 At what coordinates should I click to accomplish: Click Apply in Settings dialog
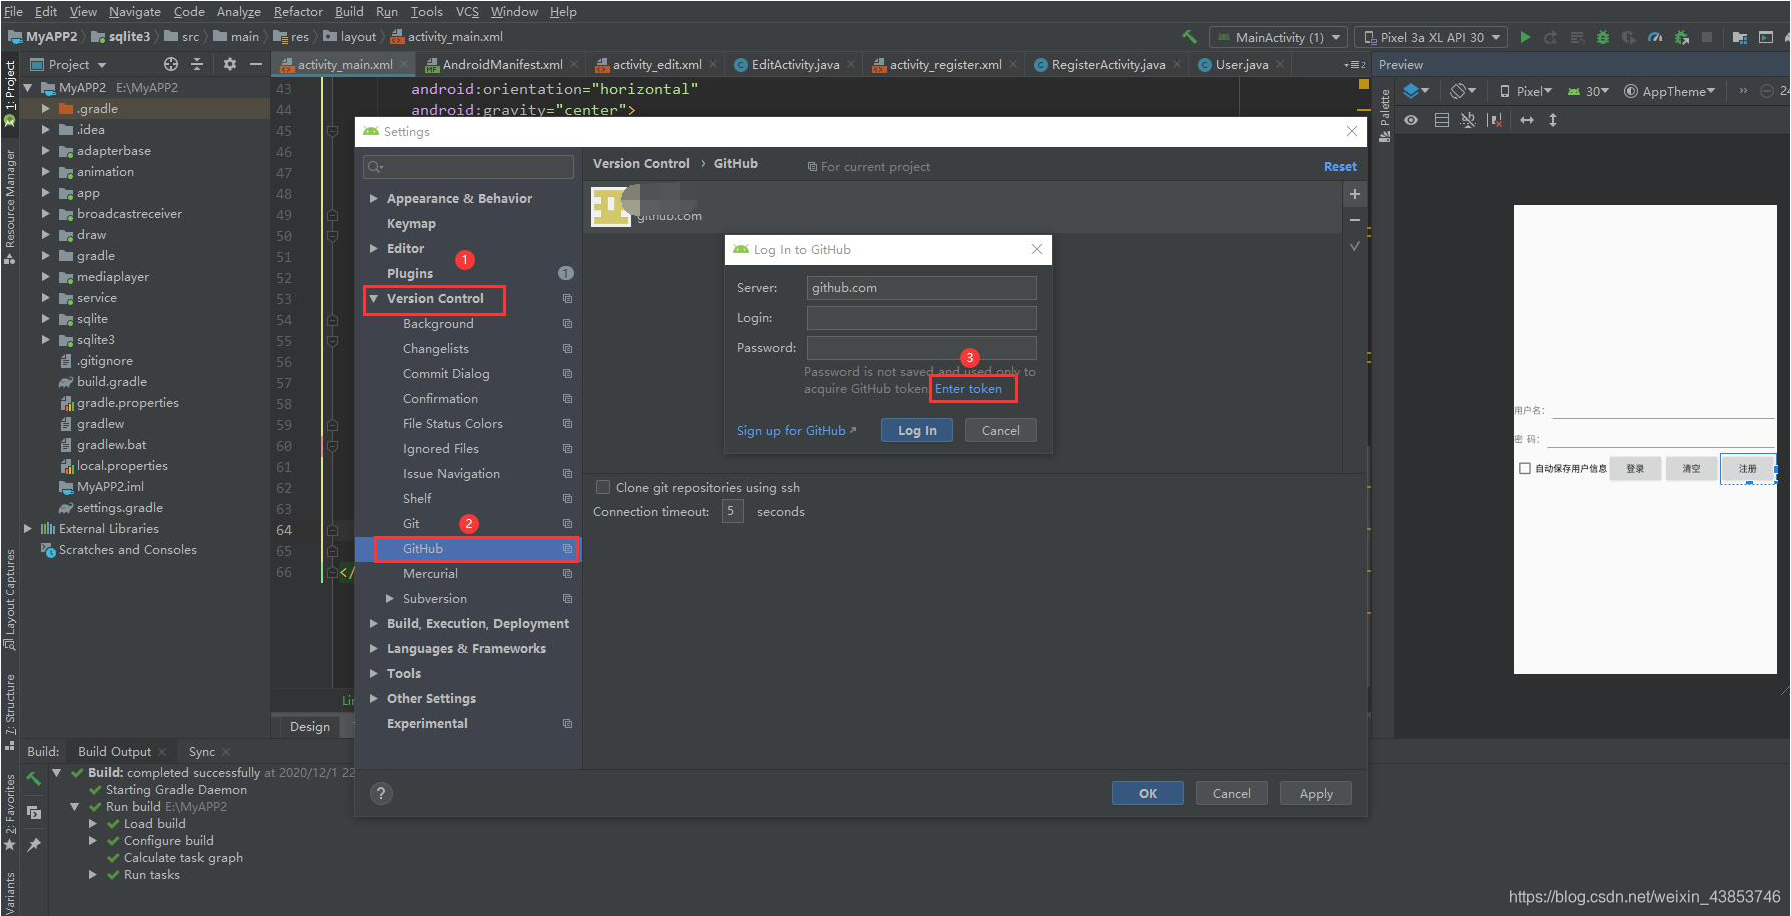(x=1316, y=793)
